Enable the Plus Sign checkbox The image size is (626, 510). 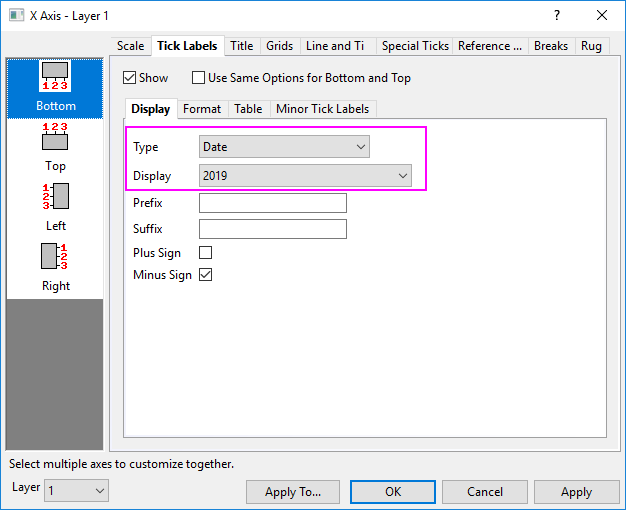[x=206, y=253]
